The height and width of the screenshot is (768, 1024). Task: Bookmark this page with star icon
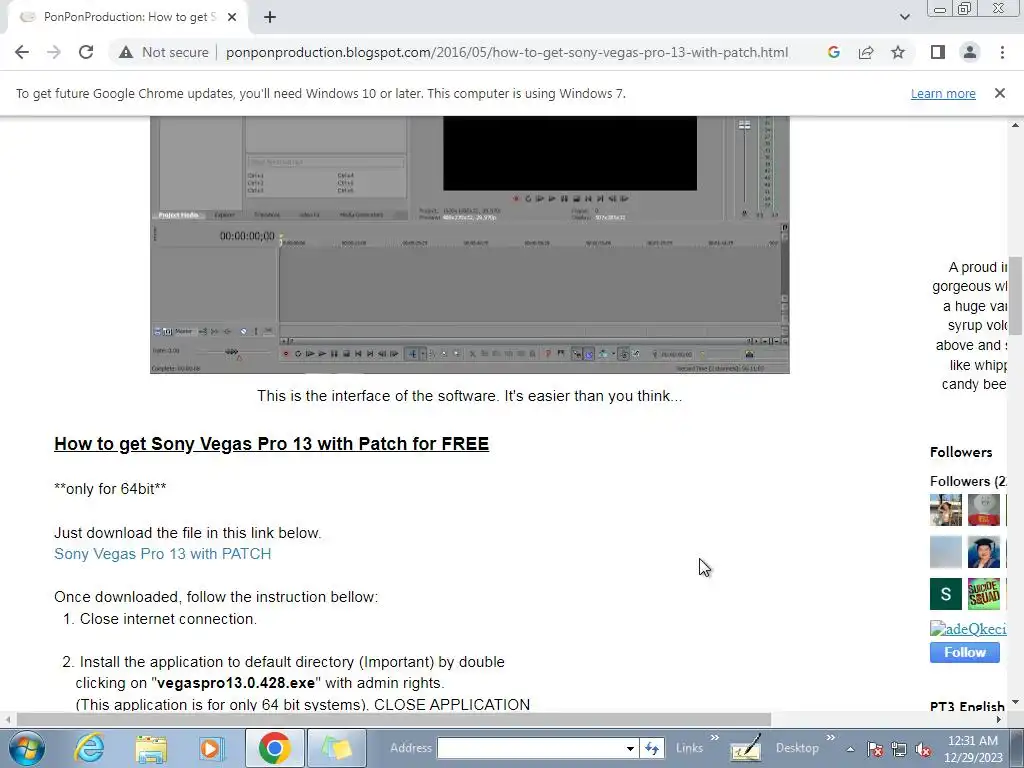coord(898,52)
